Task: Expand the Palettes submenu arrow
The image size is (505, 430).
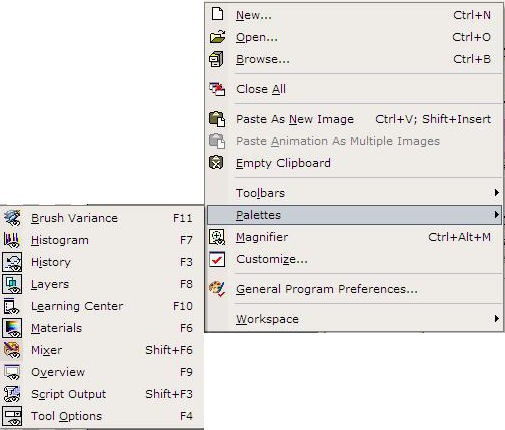Action: pyautogui.click(x=497, y=215)
